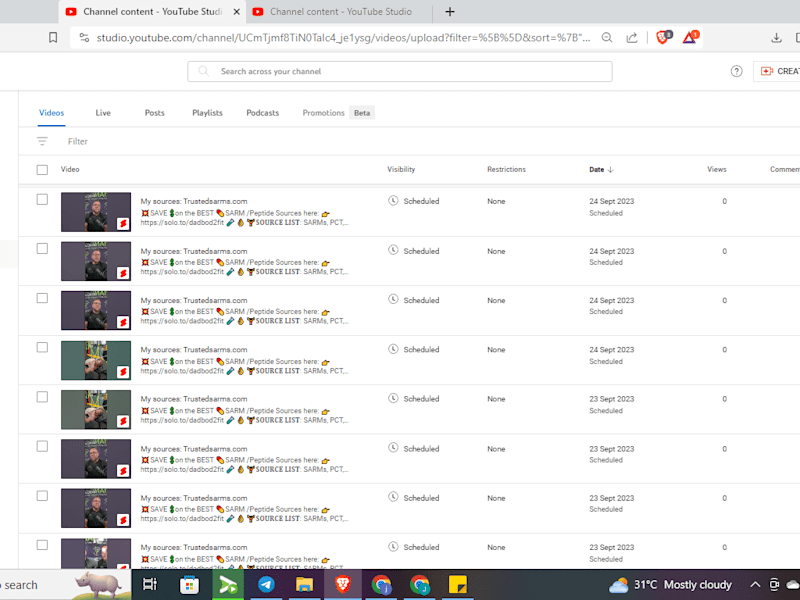Screen dimensions: 800x600
Task: Check the first video's checkbox
Action: pos(42,199)
